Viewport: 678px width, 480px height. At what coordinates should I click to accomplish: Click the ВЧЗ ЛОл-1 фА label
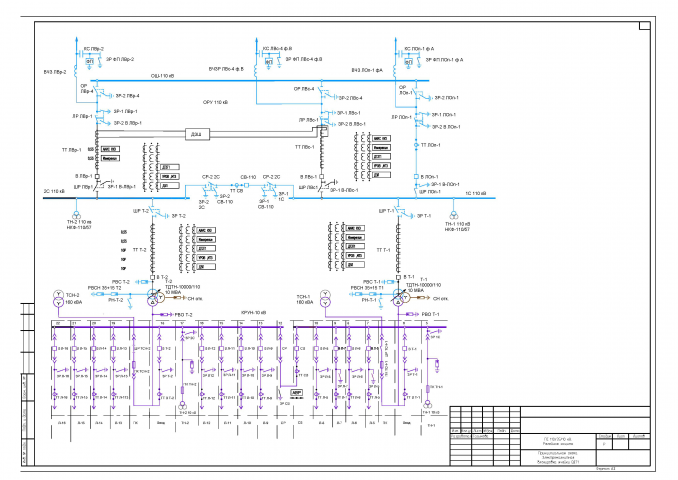coord(367,70)
